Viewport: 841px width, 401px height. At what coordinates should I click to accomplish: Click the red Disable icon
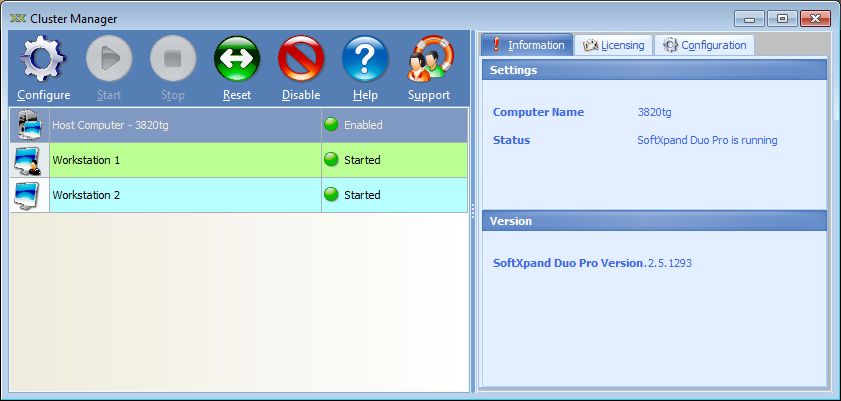[x=301, y=58]
